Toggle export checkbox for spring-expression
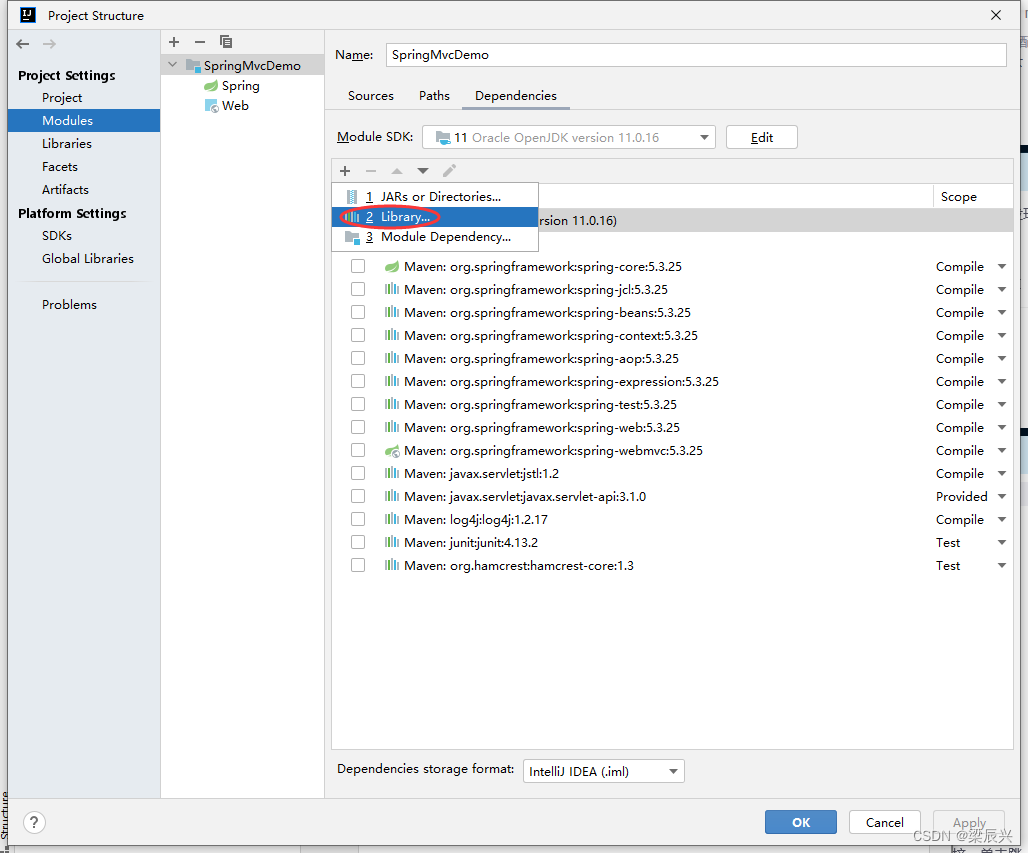Screen dimensions: 1028x853 tap(358, 382)
